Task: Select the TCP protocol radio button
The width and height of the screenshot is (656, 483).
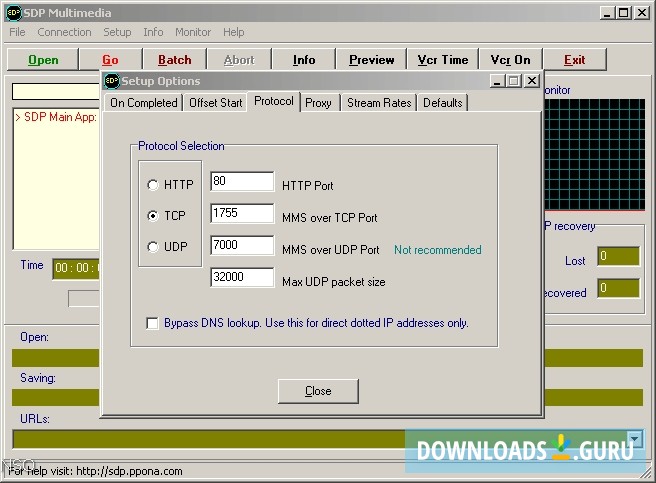Action: pos(153,216)
